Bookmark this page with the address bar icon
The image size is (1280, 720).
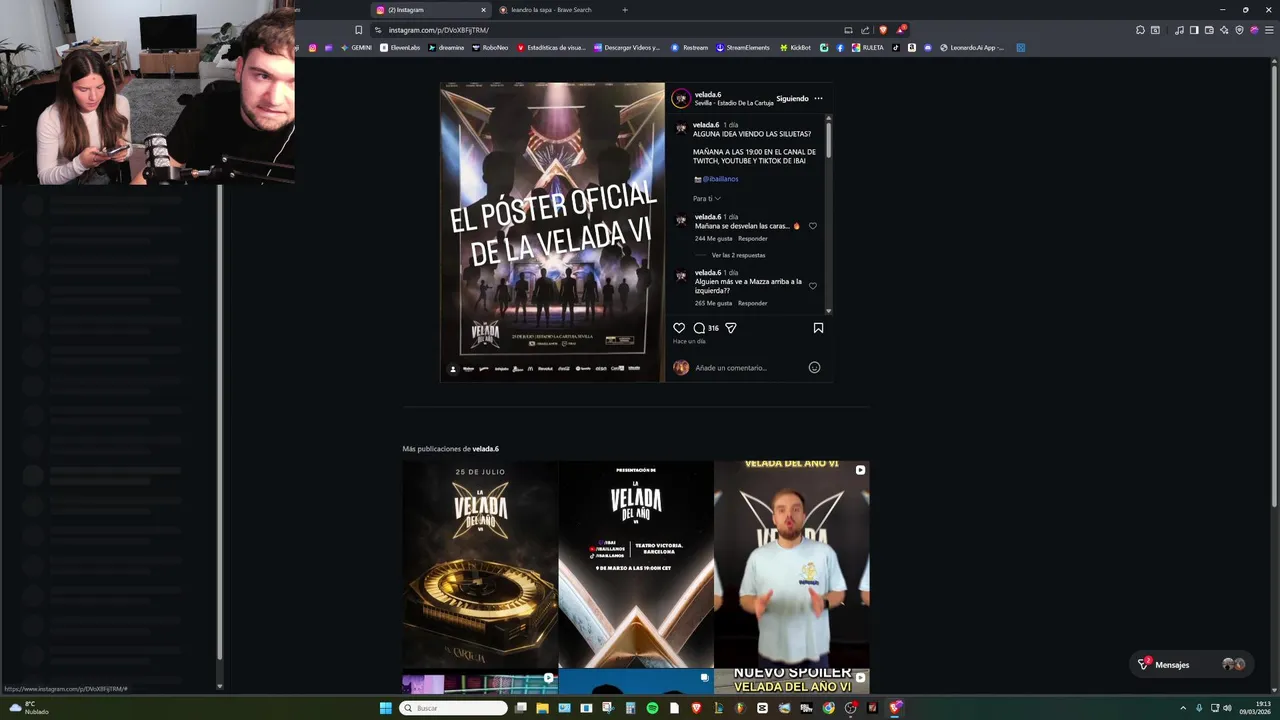(x=358, y=30)
